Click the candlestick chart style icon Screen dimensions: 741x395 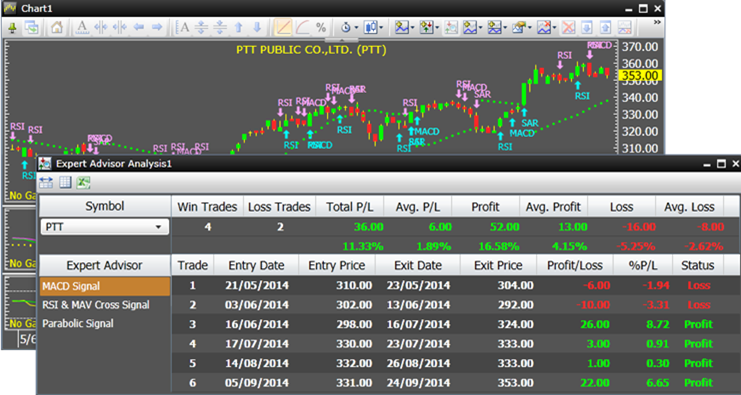[371, 27]
